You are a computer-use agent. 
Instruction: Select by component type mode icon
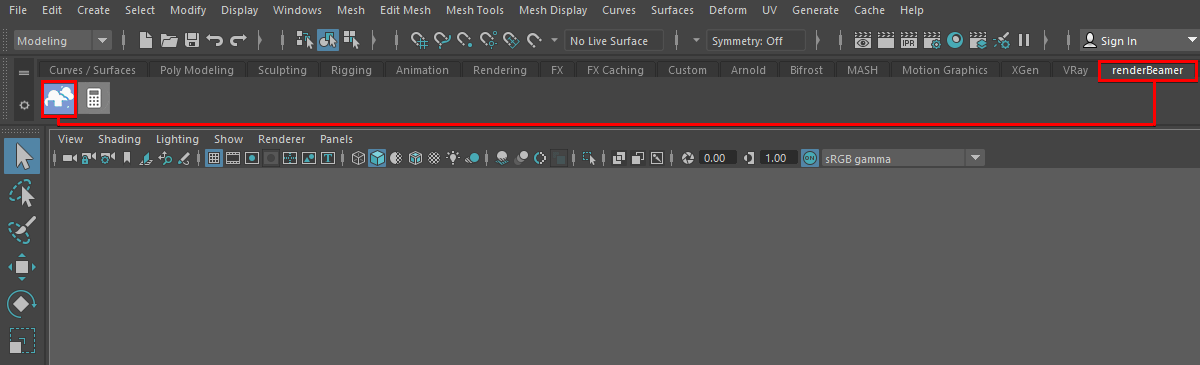coord(351,41)
